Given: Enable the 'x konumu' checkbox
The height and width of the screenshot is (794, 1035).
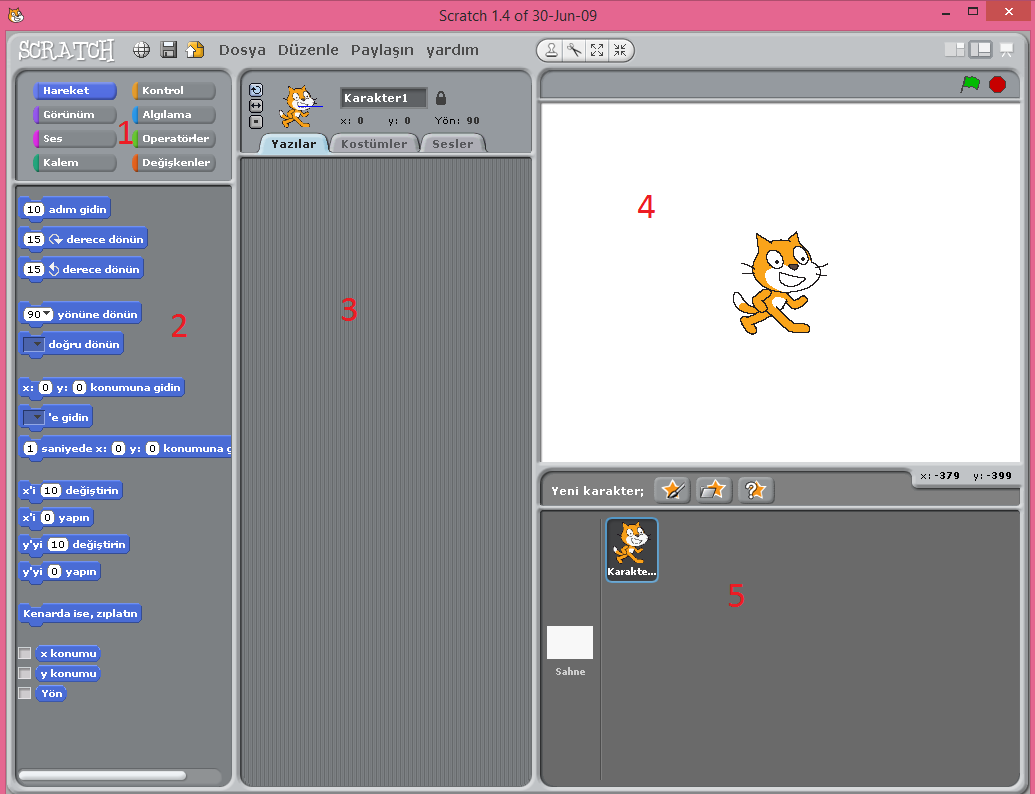Looking at the screenshot, I should pyautogui.click(x=25, y=654).
